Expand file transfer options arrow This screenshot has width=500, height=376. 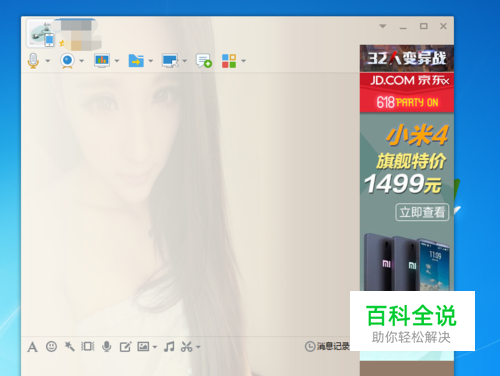click(151, 61)
